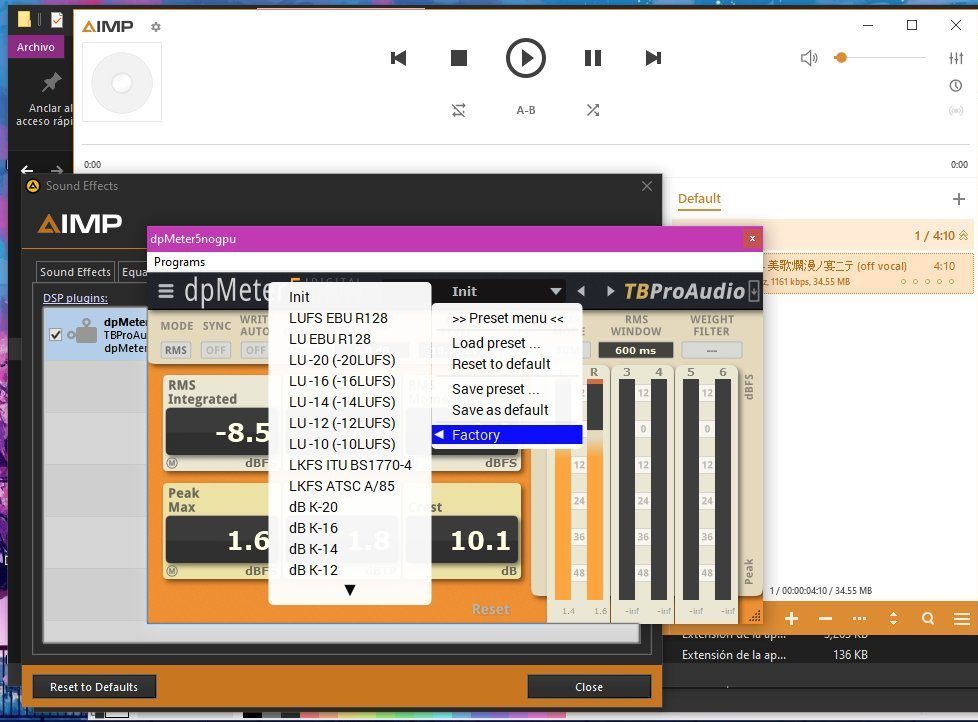Load previous preset with left arrow
978x722 pixels.
pyautogui.click(x=581, y=291)
